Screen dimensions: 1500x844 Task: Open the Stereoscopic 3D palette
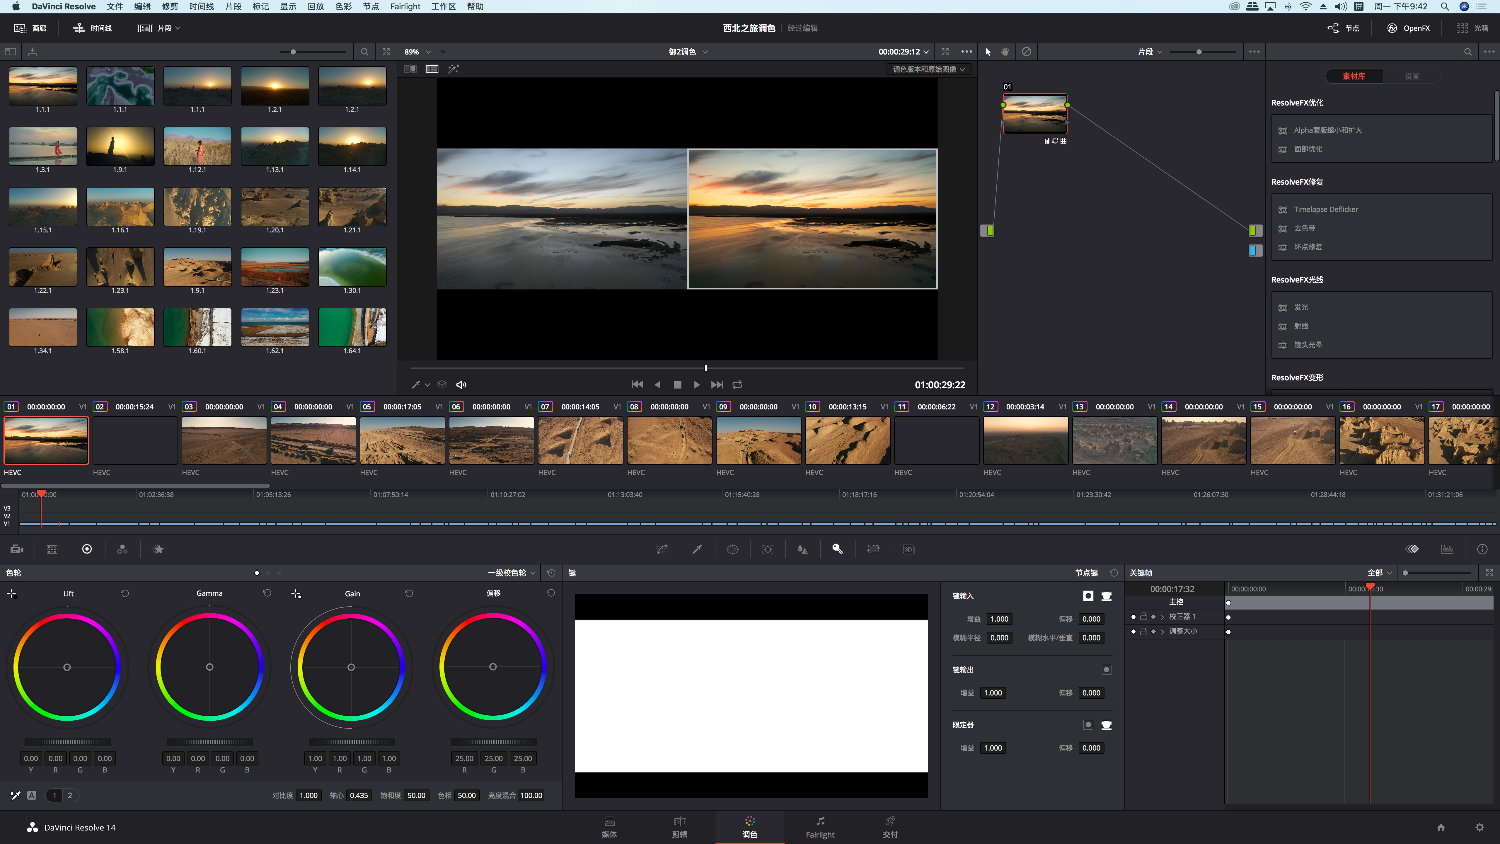coord(908,549)
